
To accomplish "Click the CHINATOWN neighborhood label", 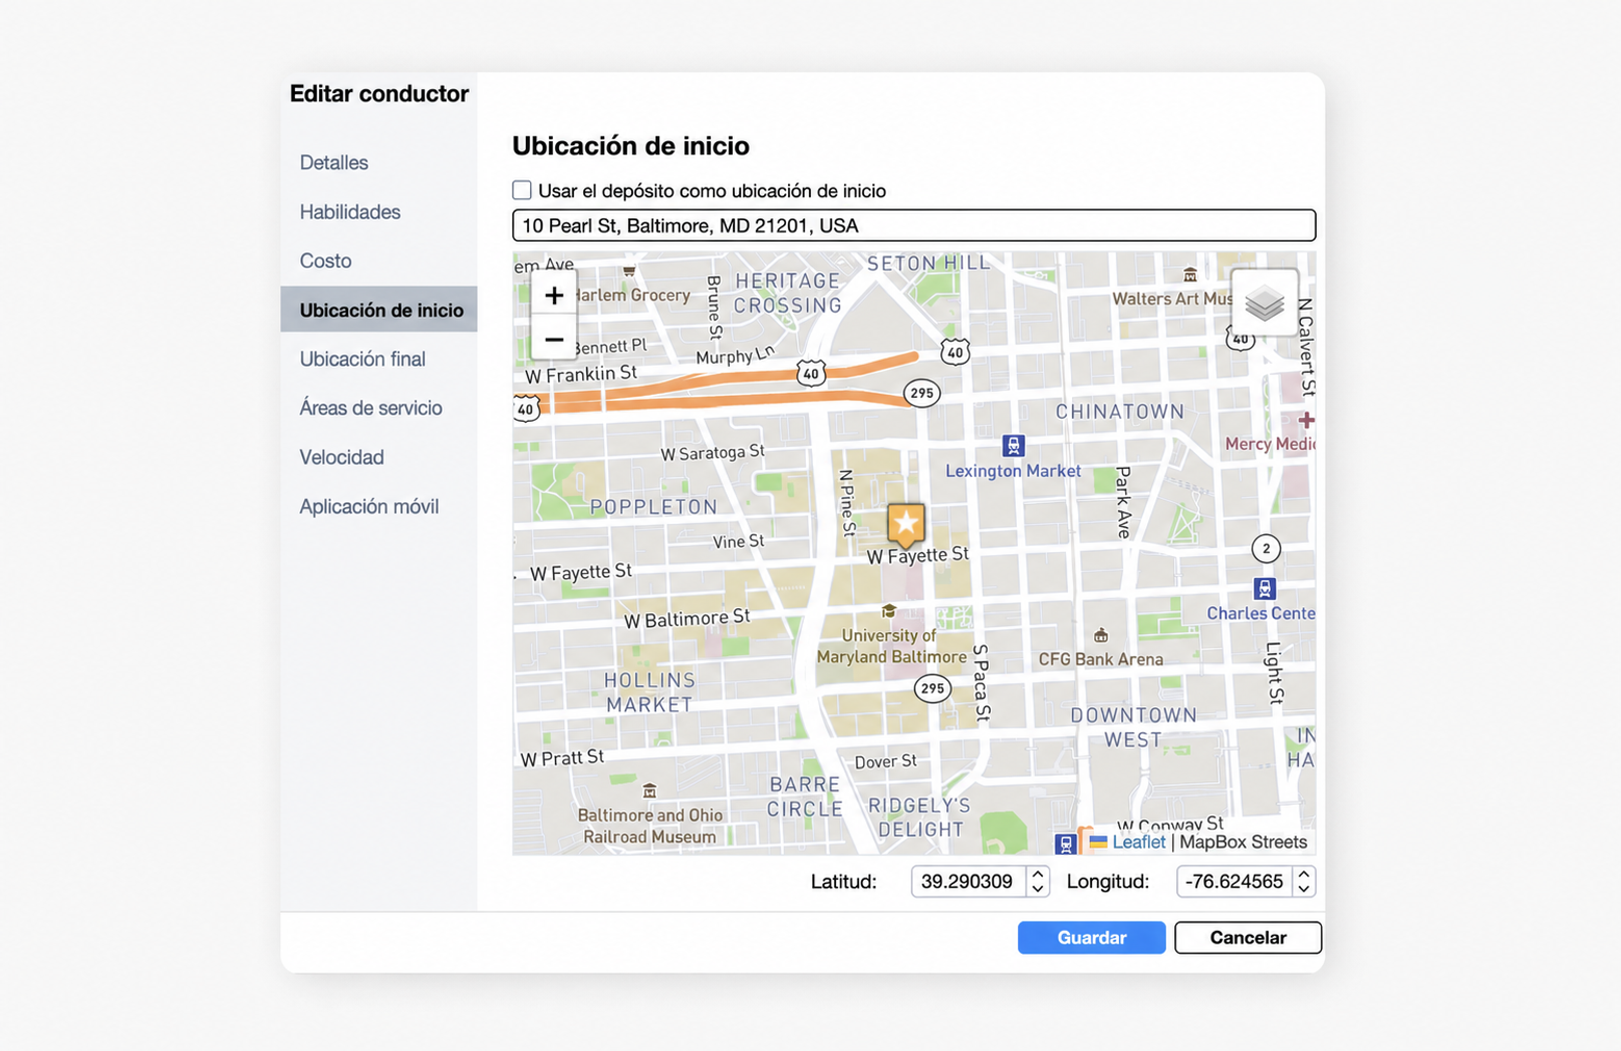I will pyautogui.click(x=1120, y=411).
